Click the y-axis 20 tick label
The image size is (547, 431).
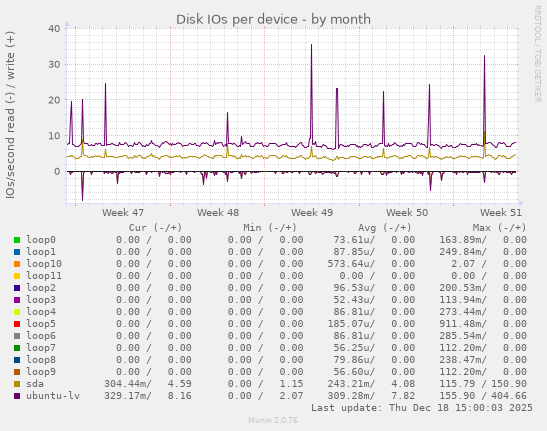[x=54, y=100]
